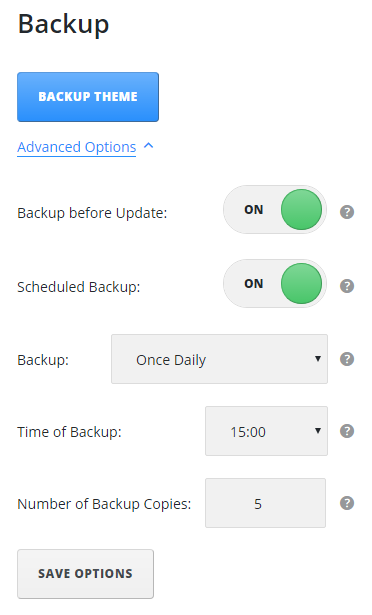The image size is (372, 615).
Task: Collapse Advanced Options using the chevron arrow
Action: click(x=148, y=146)
